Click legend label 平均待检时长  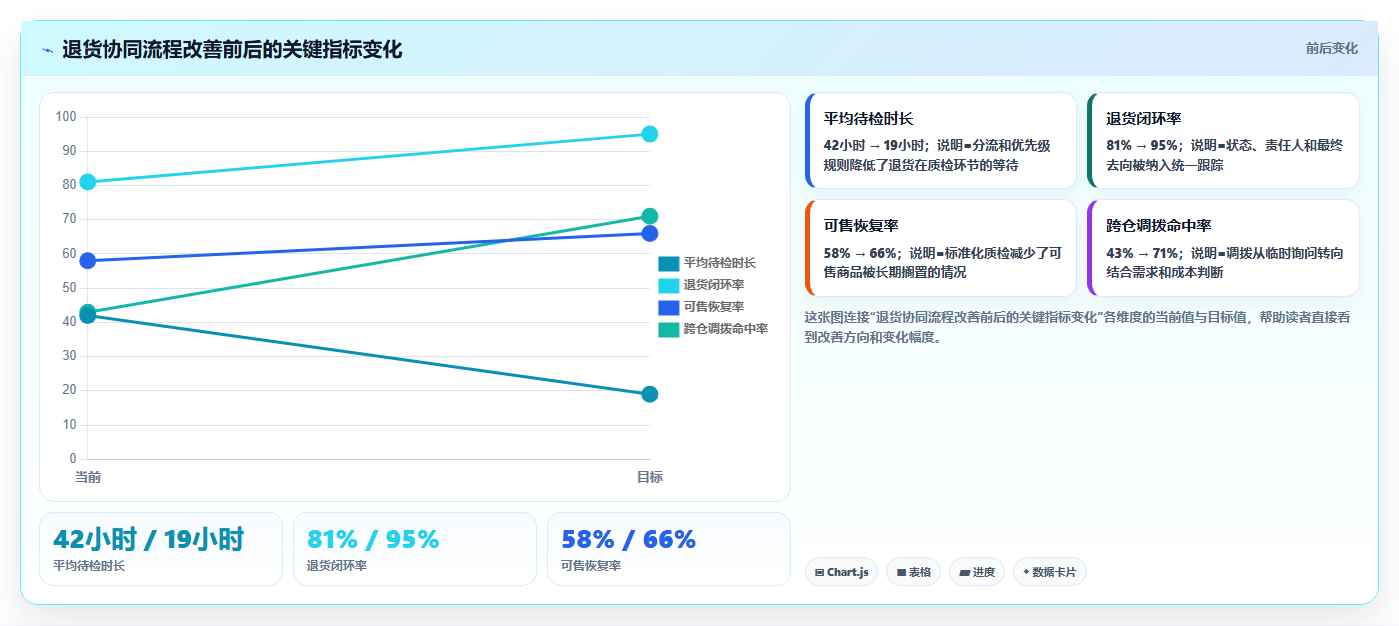pos(720,263)
